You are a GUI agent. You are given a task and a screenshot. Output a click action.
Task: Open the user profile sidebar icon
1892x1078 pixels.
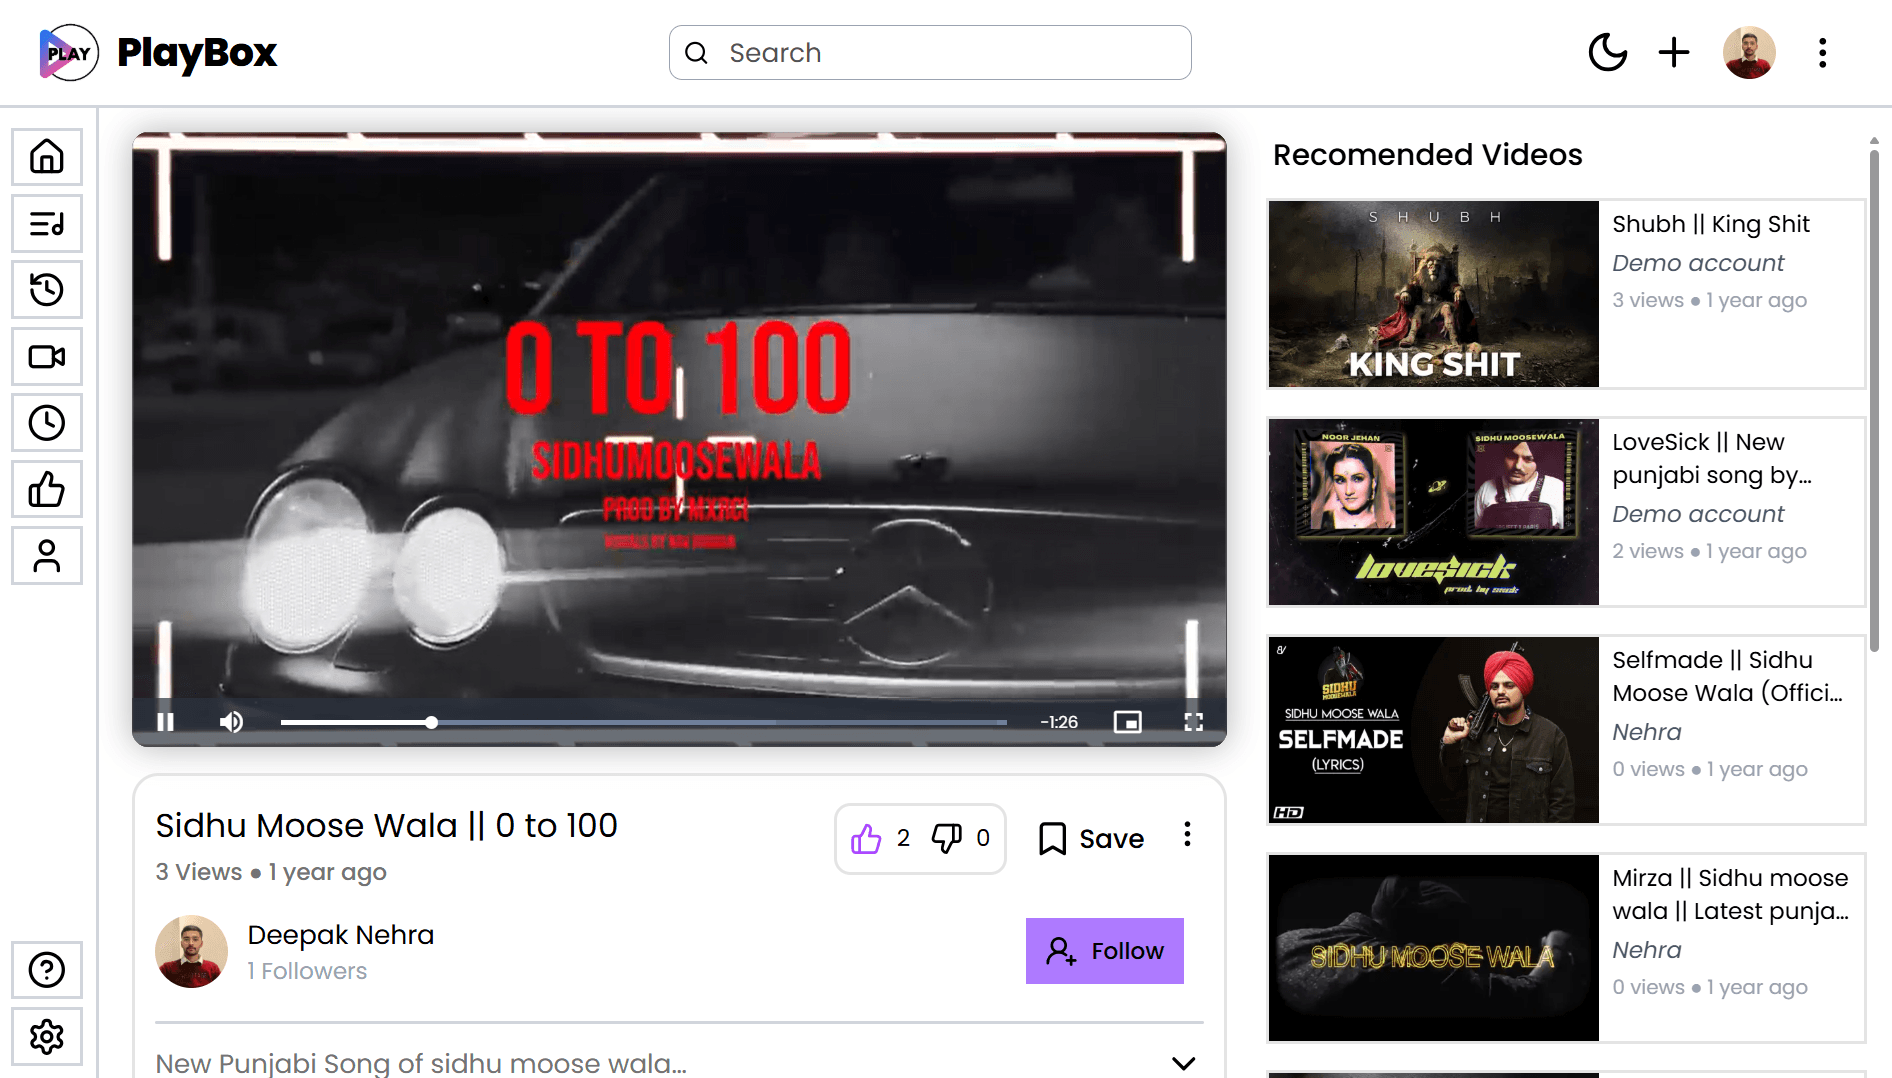(47, 556)
